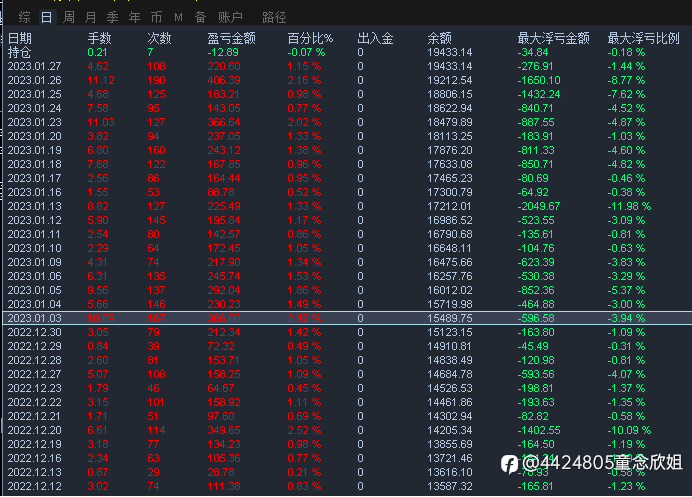The width and height of the screenshot is (692, 497).
Task: Click the -12.89 position profit cell
Action: click(x=223, y=53)
